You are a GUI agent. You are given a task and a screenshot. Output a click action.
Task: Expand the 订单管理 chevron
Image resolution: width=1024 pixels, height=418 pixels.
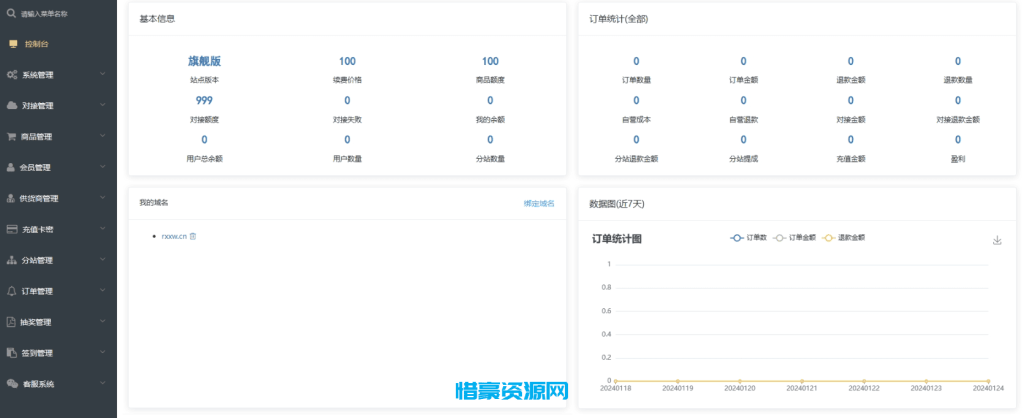tap(103, 290)
